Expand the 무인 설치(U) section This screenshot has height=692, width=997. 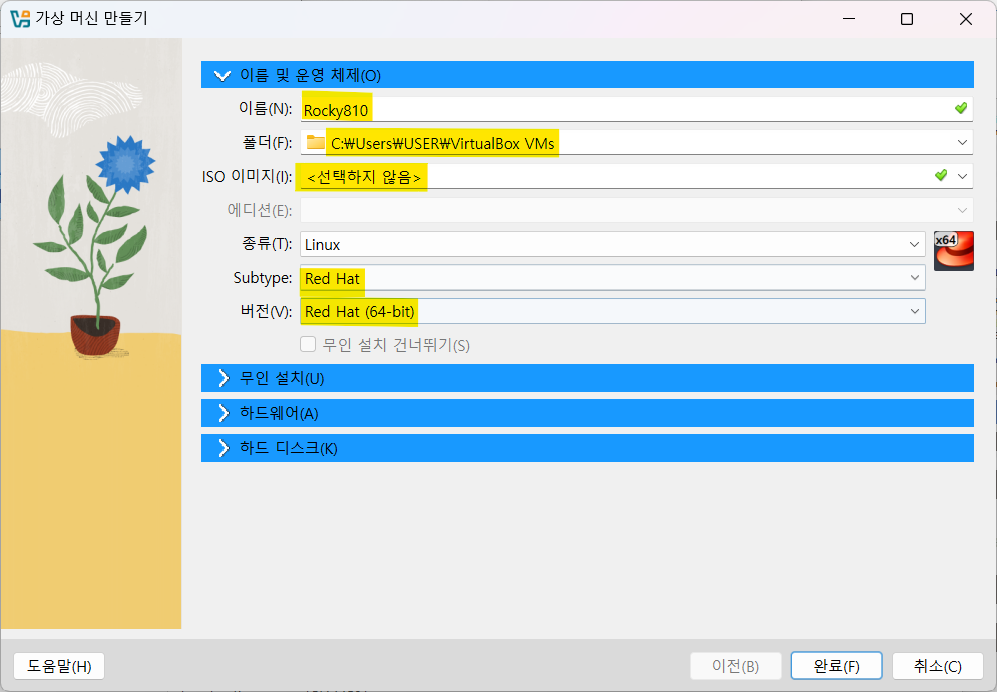(x=587, y=378)
